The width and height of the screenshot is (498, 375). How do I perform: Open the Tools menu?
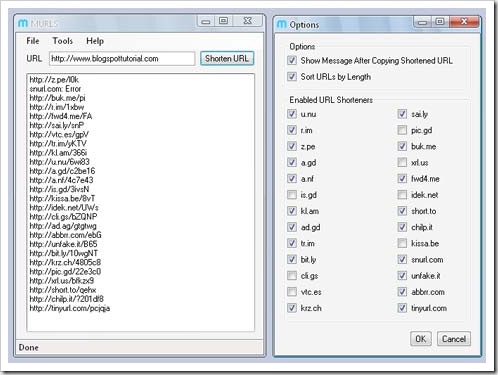pos(63,41)
